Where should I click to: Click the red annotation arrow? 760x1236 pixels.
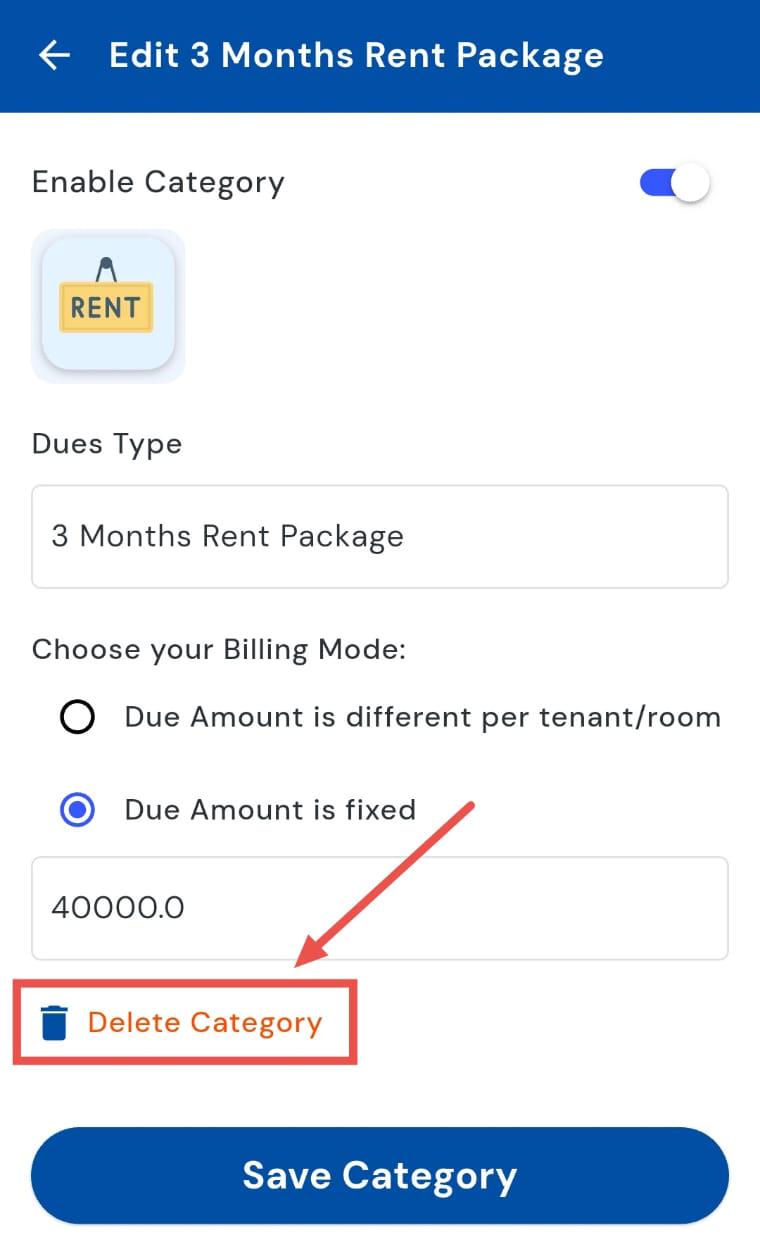pyautogui.click(x=390, y=880)
